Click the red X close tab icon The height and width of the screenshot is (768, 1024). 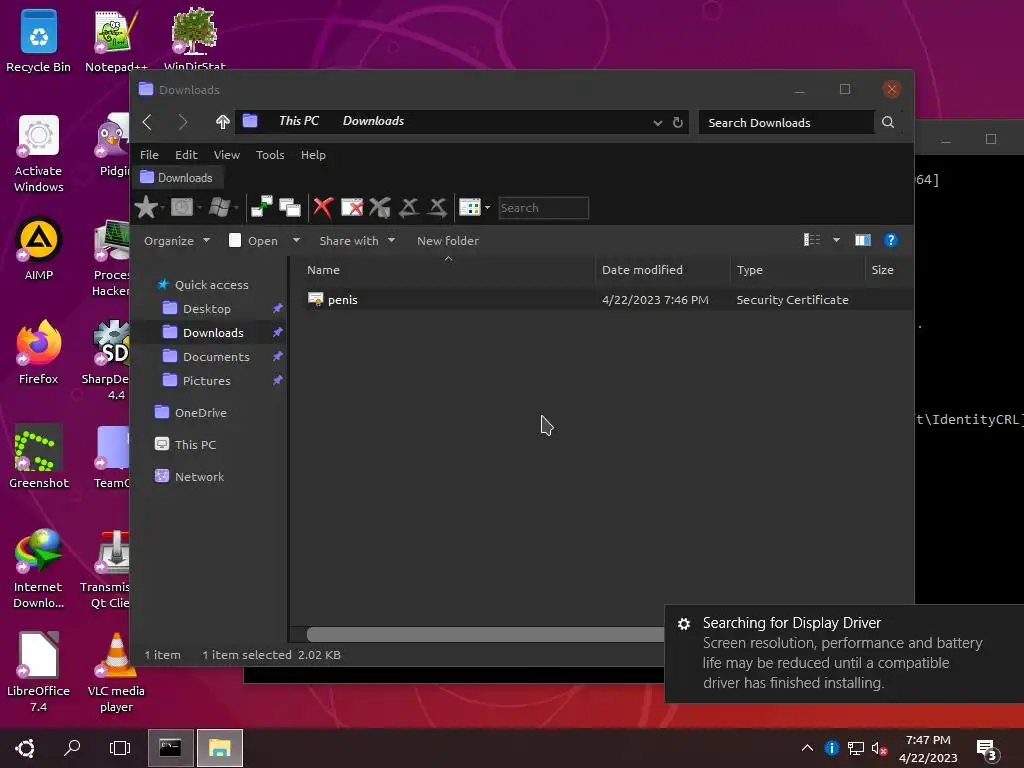(x=323, y=208)
